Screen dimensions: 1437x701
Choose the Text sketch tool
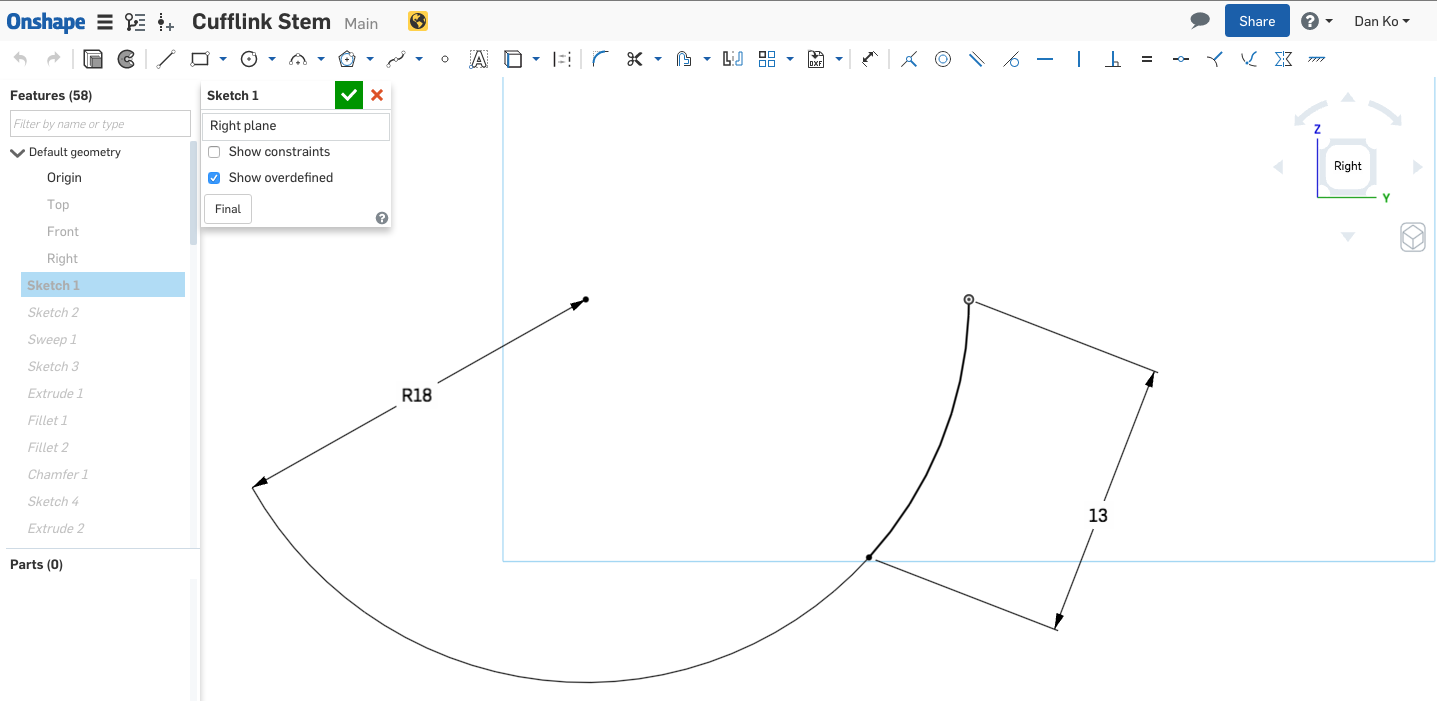coord(479,59)
